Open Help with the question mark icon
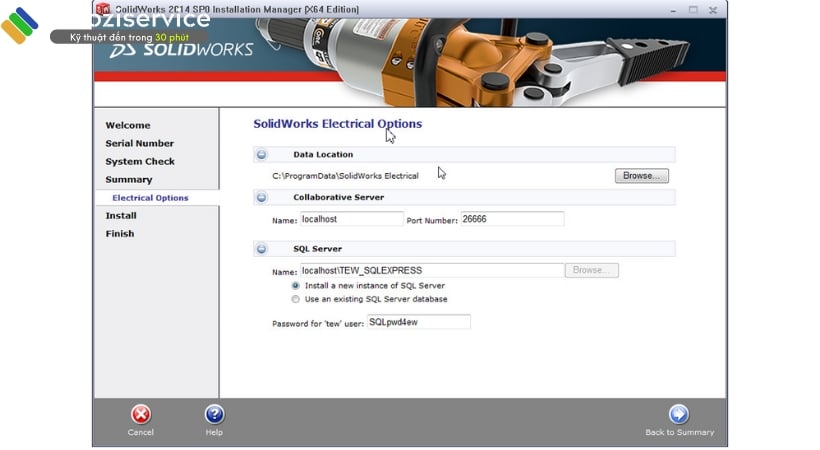This screenshot has height=450, width=820. [214, 414]
